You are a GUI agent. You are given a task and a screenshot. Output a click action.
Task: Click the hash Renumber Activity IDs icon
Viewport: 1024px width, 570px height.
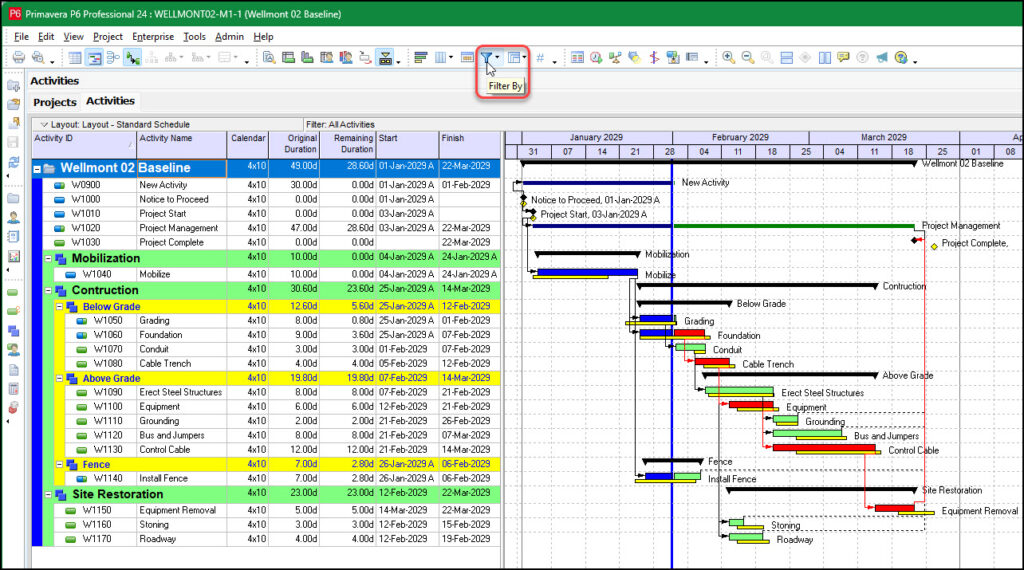point(540,58)
